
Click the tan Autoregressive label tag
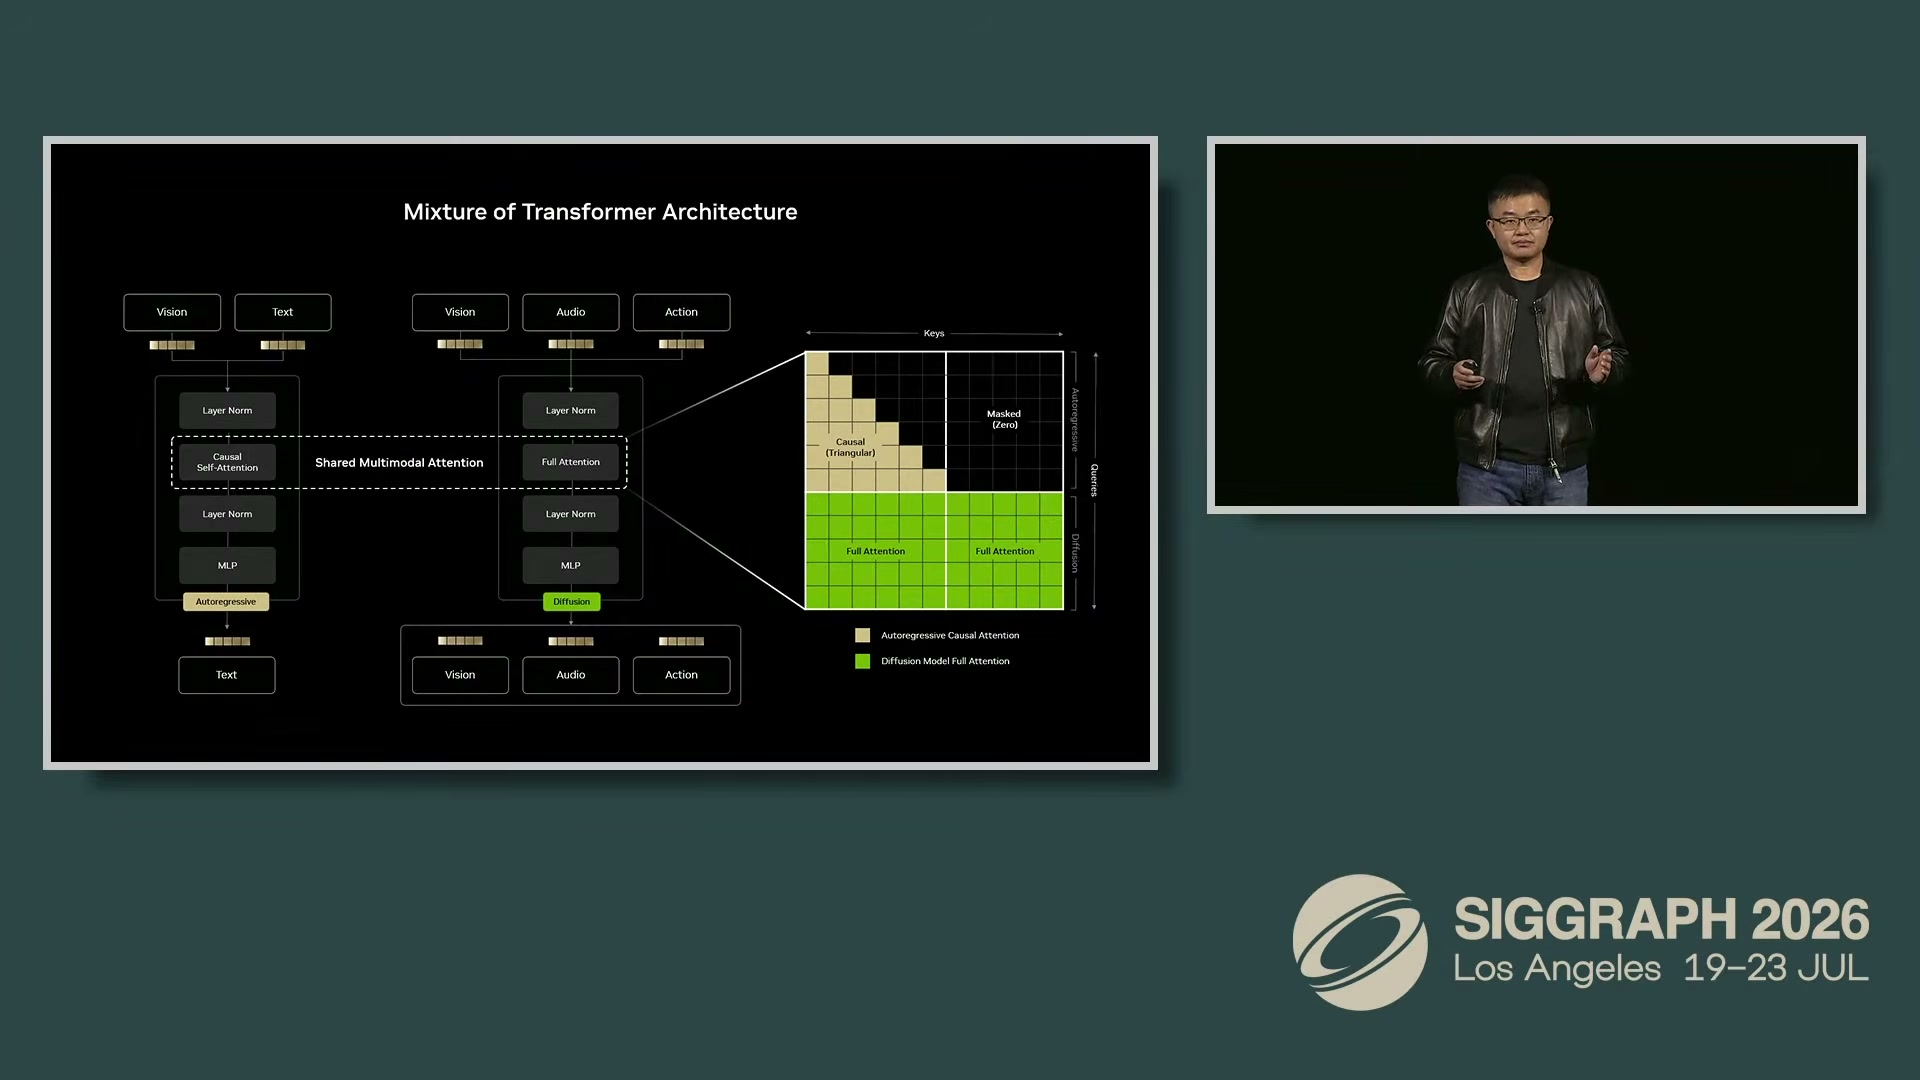(x=226, y=601)
